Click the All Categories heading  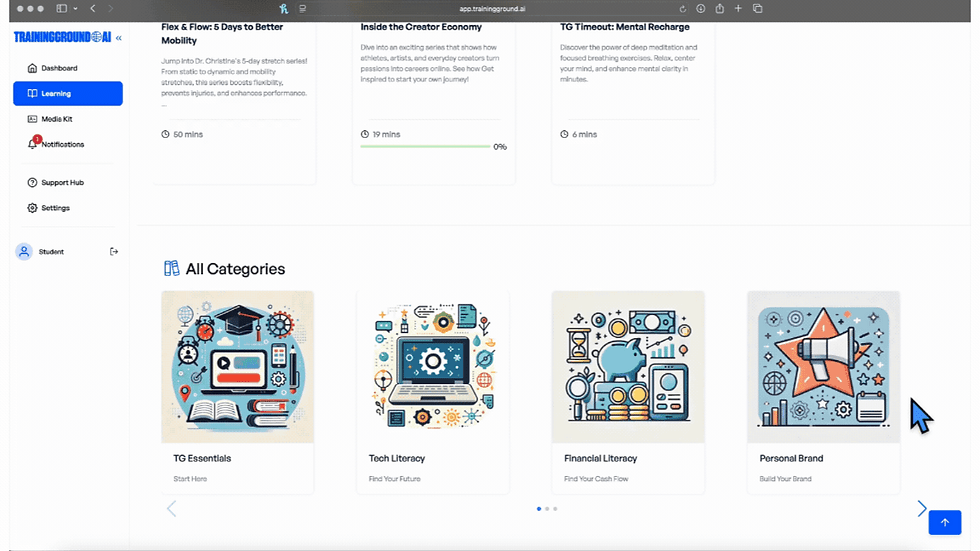tap(235, 269)
